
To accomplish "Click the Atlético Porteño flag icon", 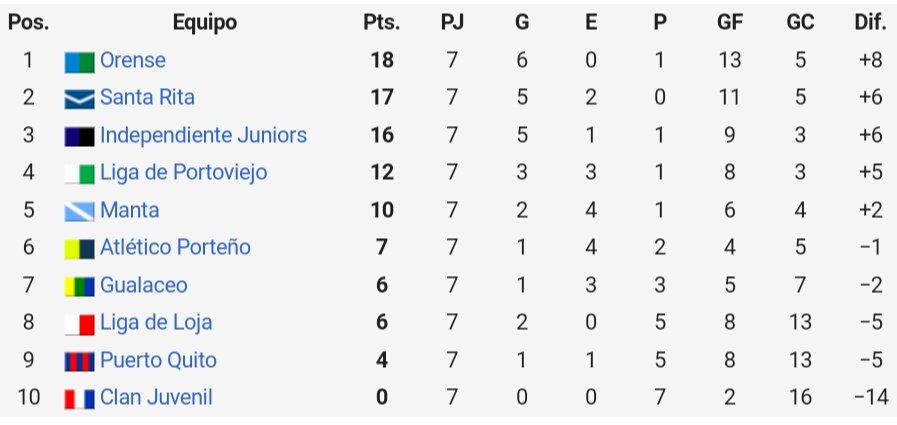I will pos(79,249).
